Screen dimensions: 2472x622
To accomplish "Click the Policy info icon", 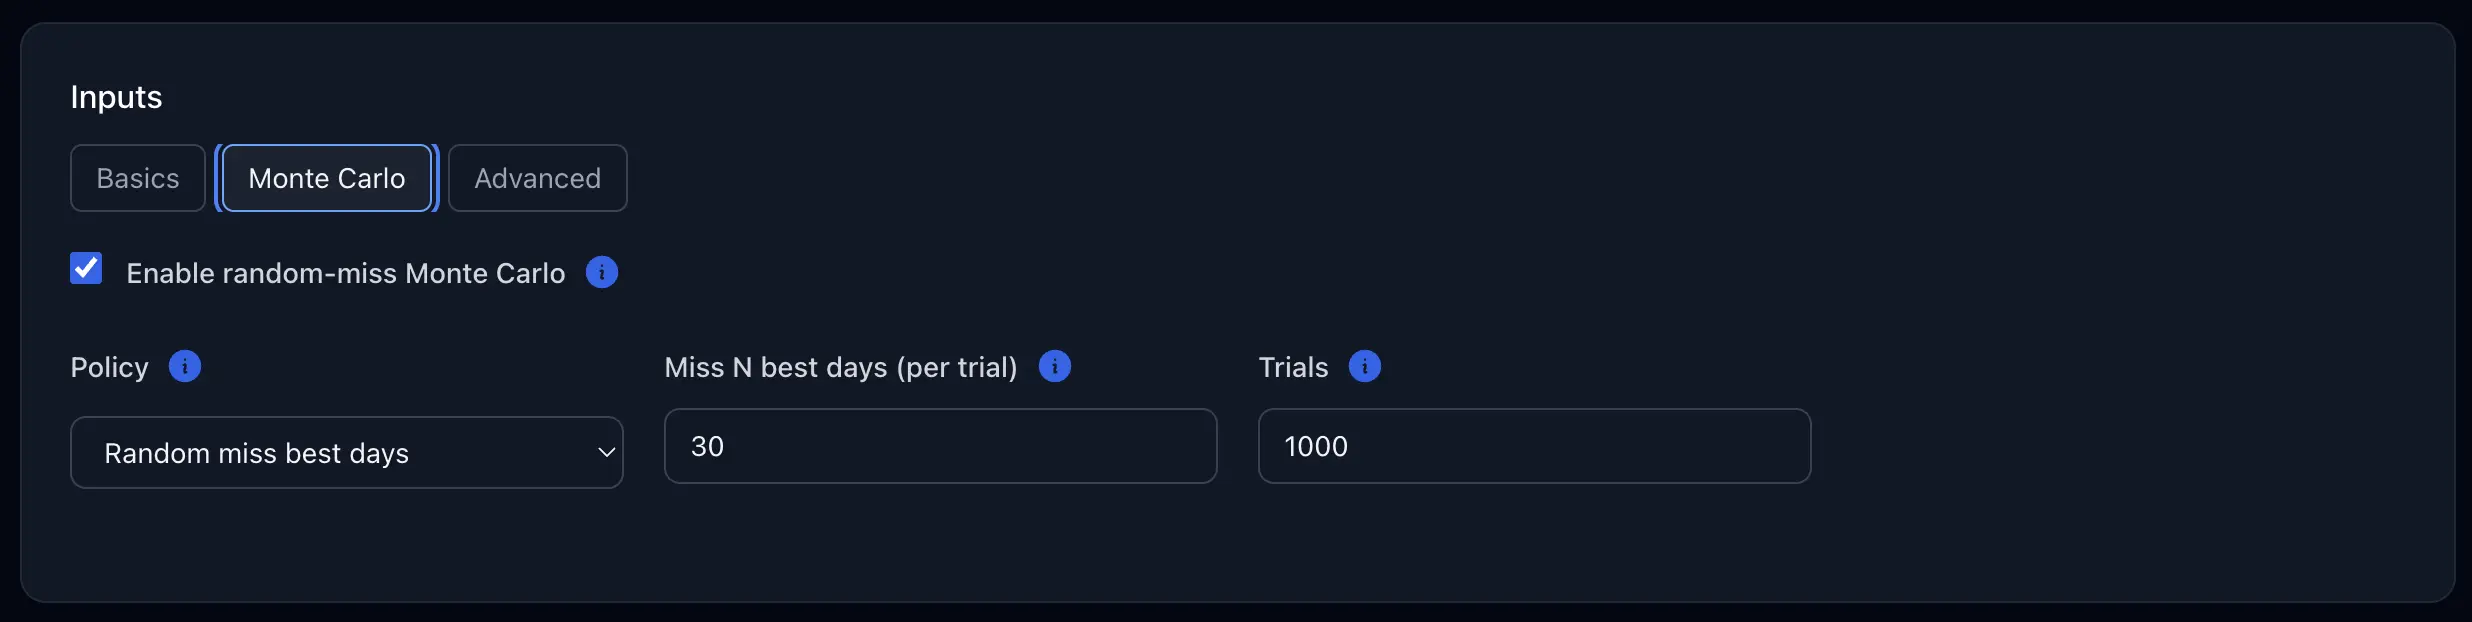I will point(185,366).
